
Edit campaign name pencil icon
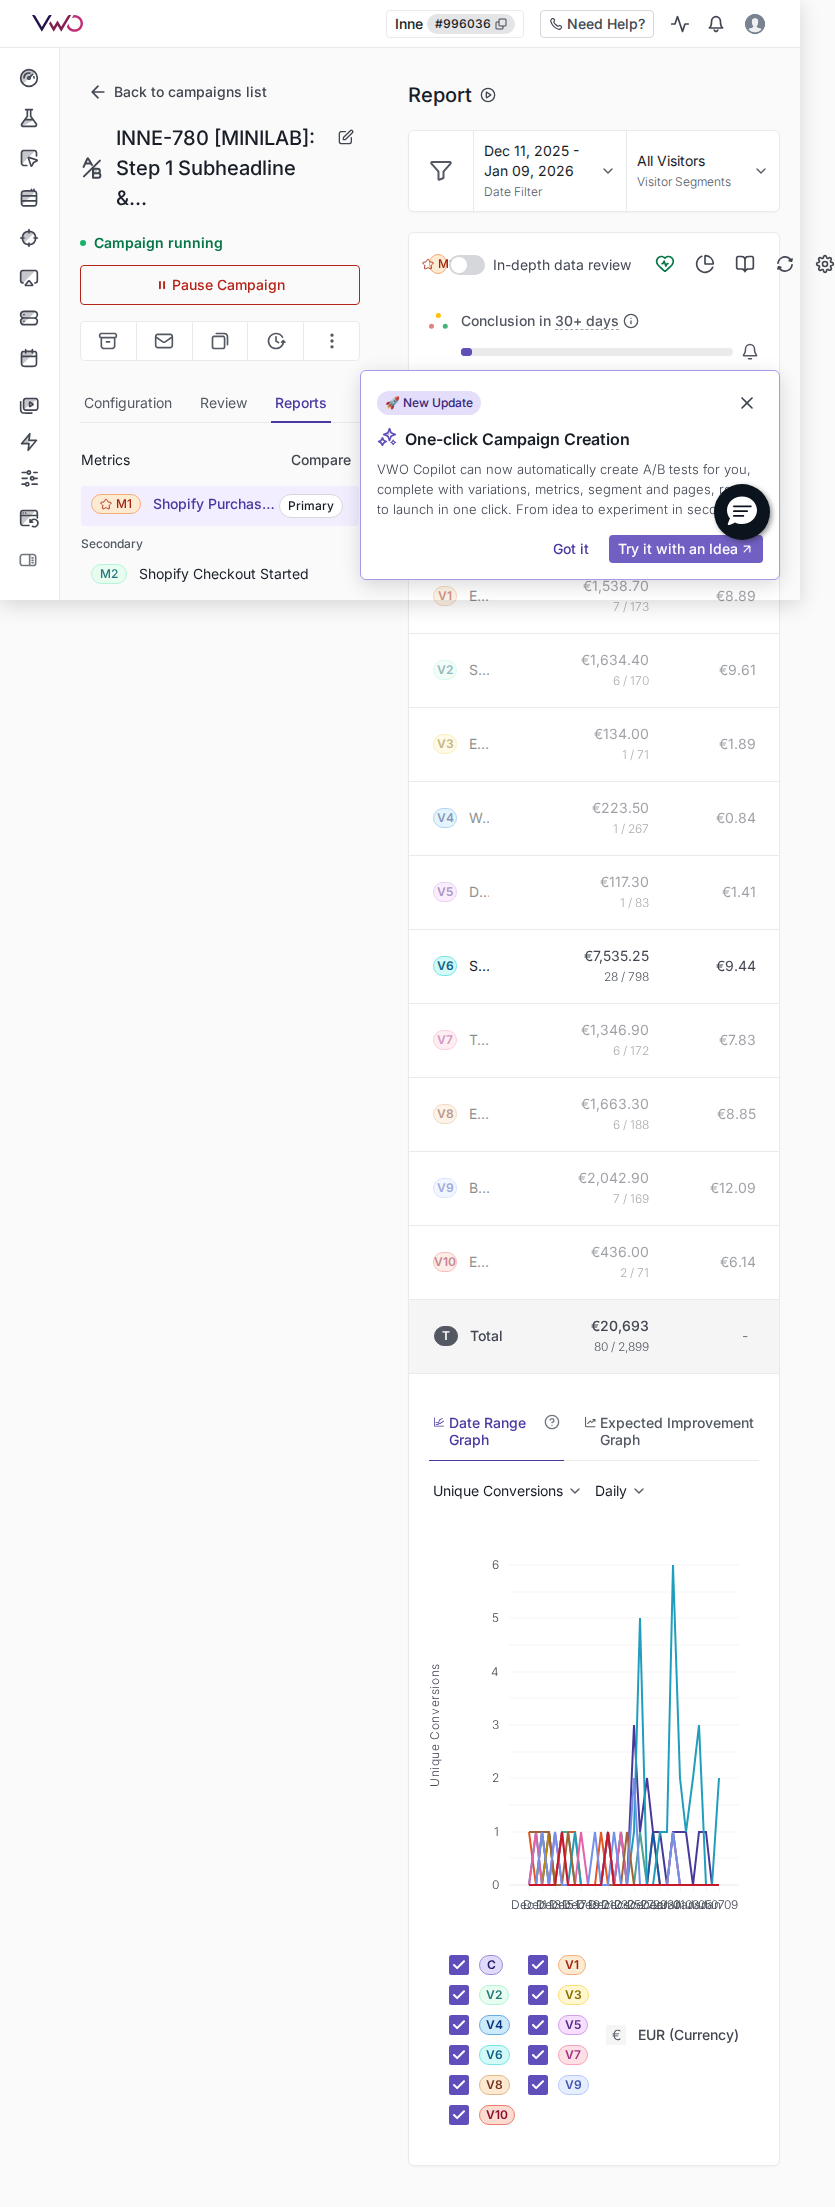pyautogui.click(x=346, y=138)
